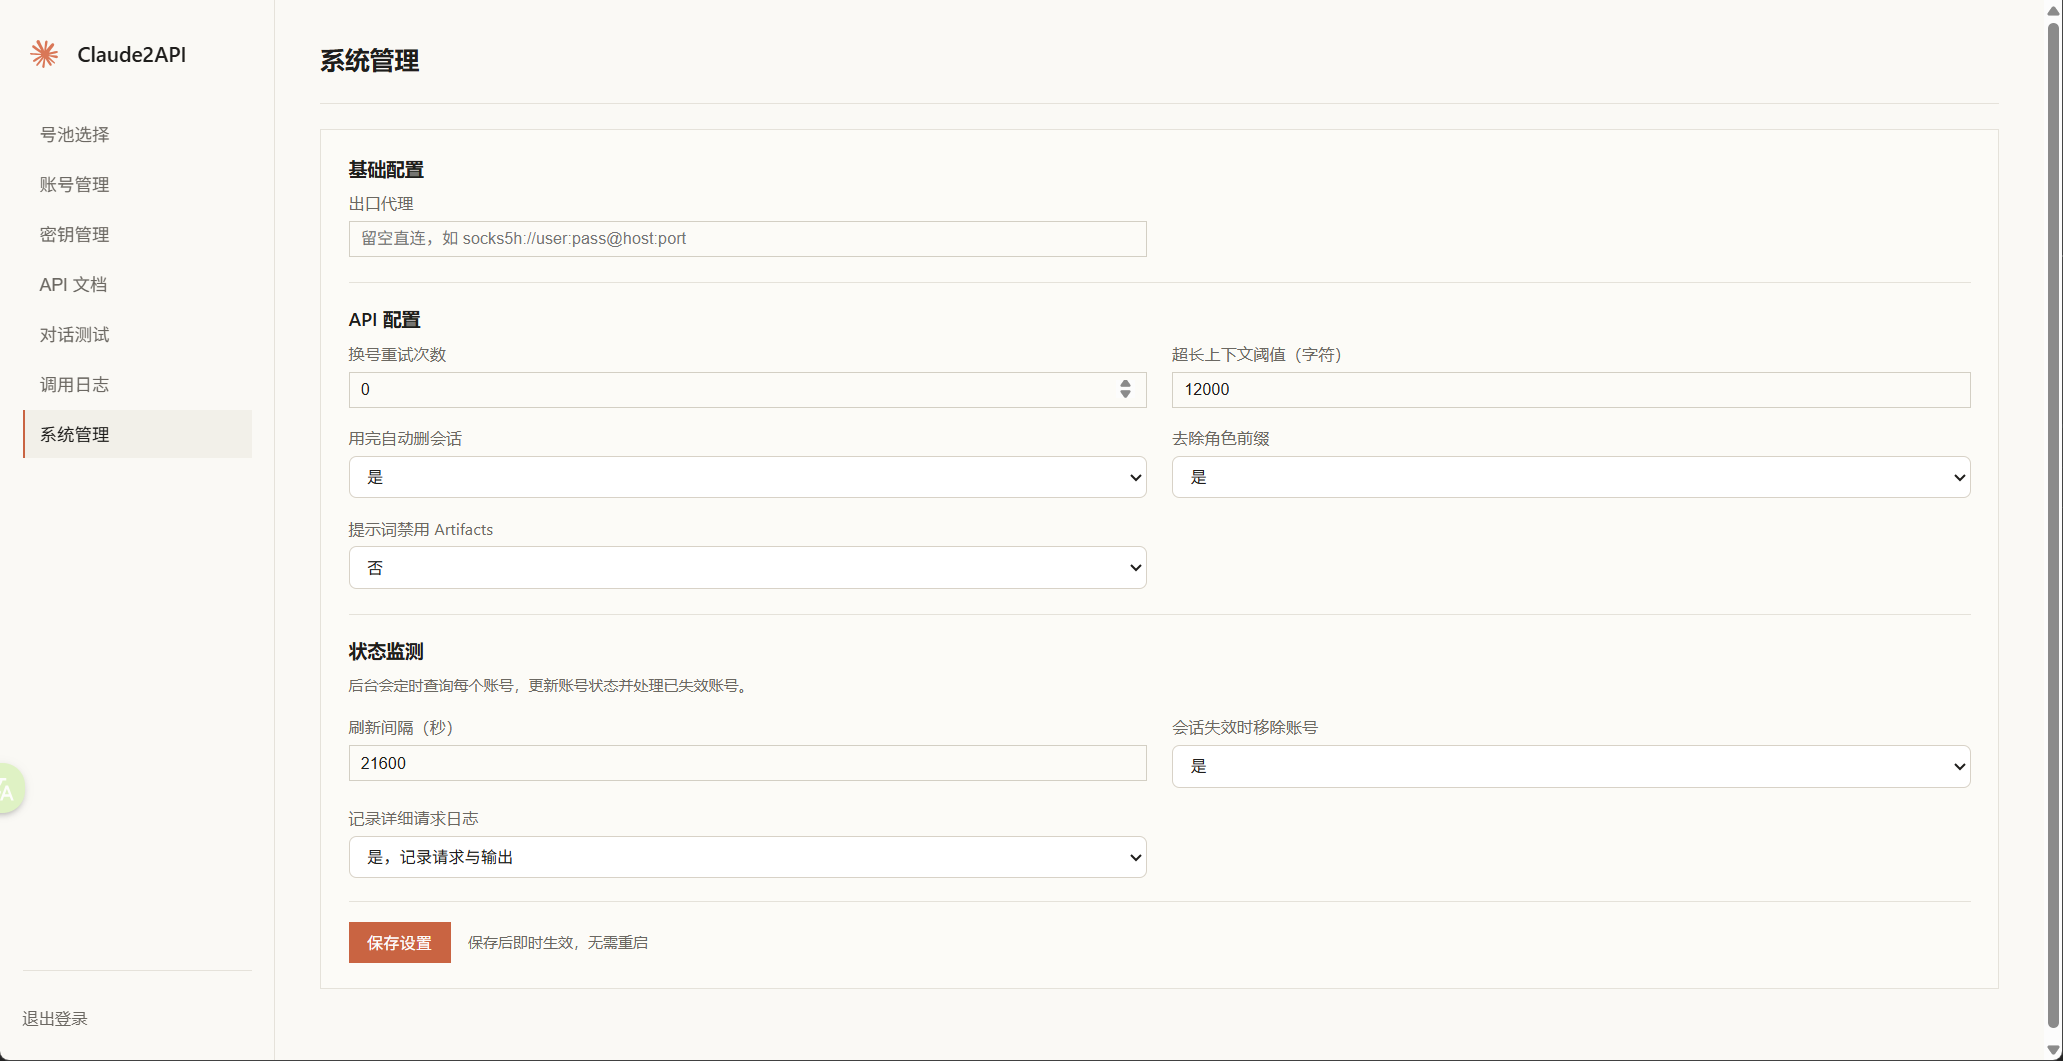The height and width of the screenshot is (1061, 2063).
Task: Expand the 提示词禁用 Artifacts dropdown
Action: (747, 568)
